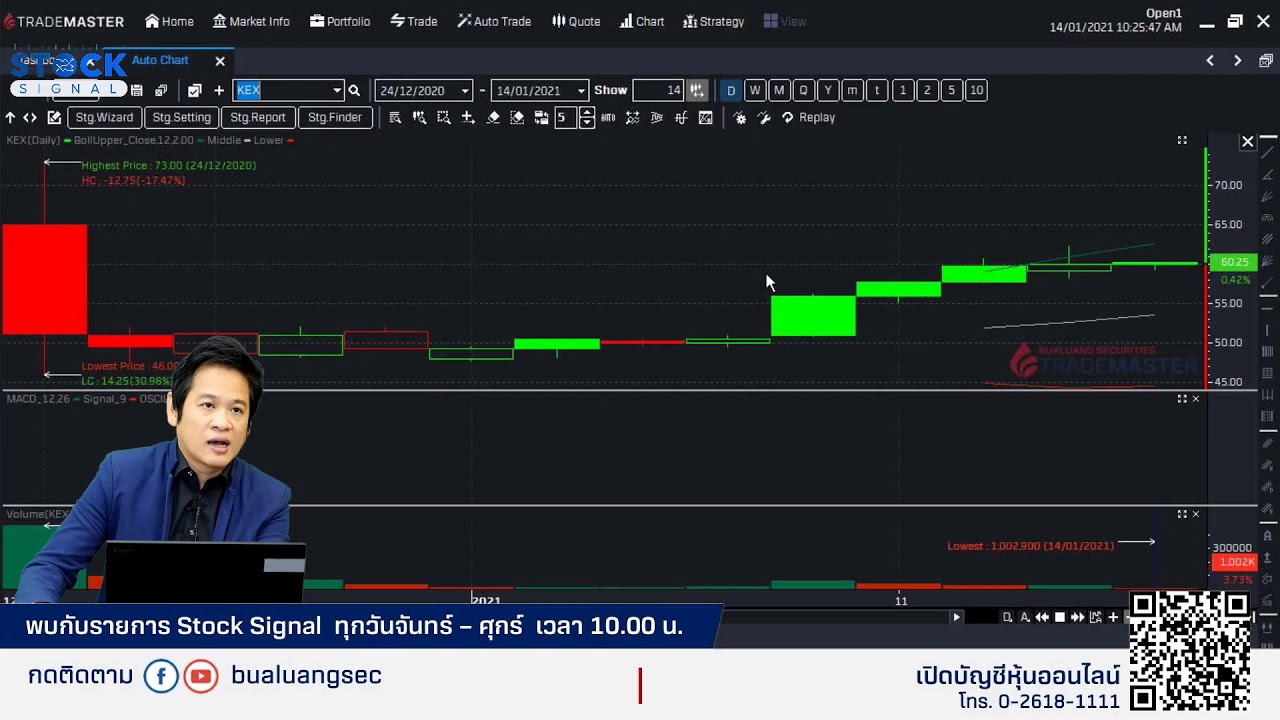Switch to the Auto Chart tab

(x=160, y=60)
